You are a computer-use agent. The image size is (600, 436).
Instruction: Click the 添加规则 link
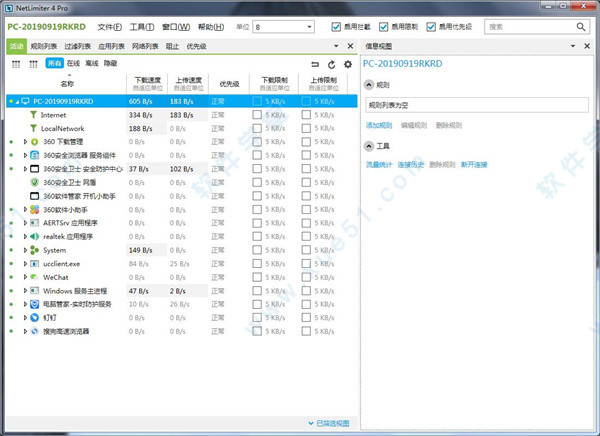[x=379, y=125]
